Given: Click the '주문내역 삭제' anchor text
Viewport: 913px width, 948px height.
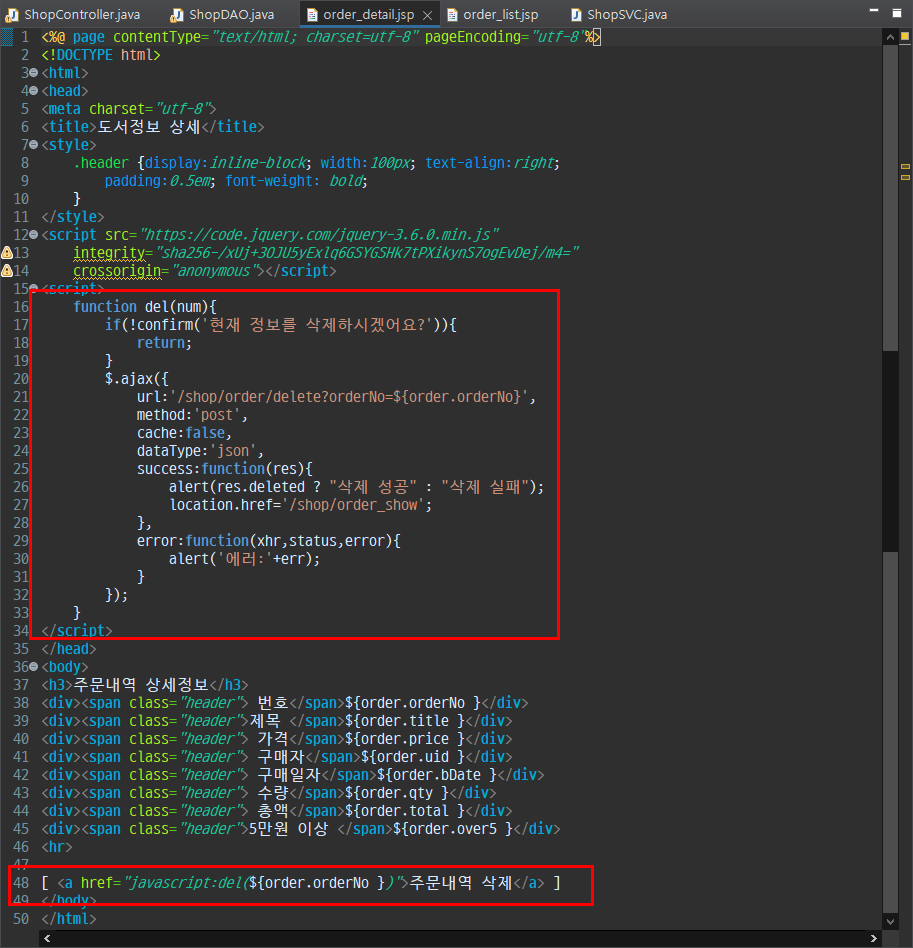Looking at the screenshot, I should pos(461,883).
